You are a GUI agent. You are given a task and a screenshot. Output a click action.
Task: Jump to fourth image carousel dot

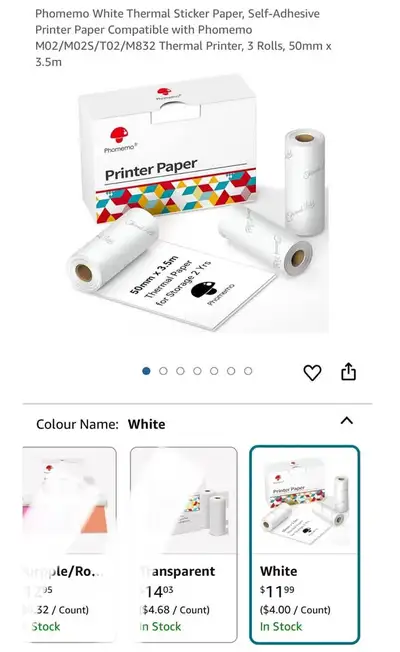tap(197, 371)
